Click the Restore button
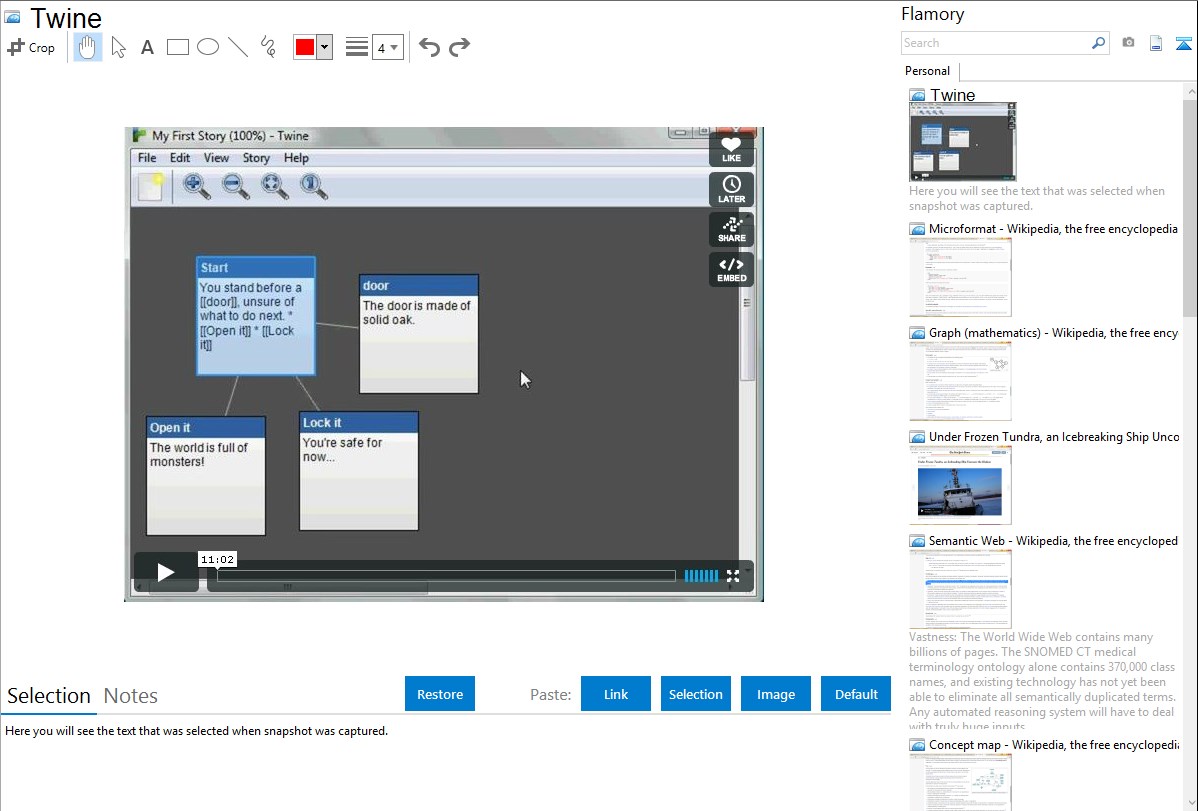 click(440, 694)
